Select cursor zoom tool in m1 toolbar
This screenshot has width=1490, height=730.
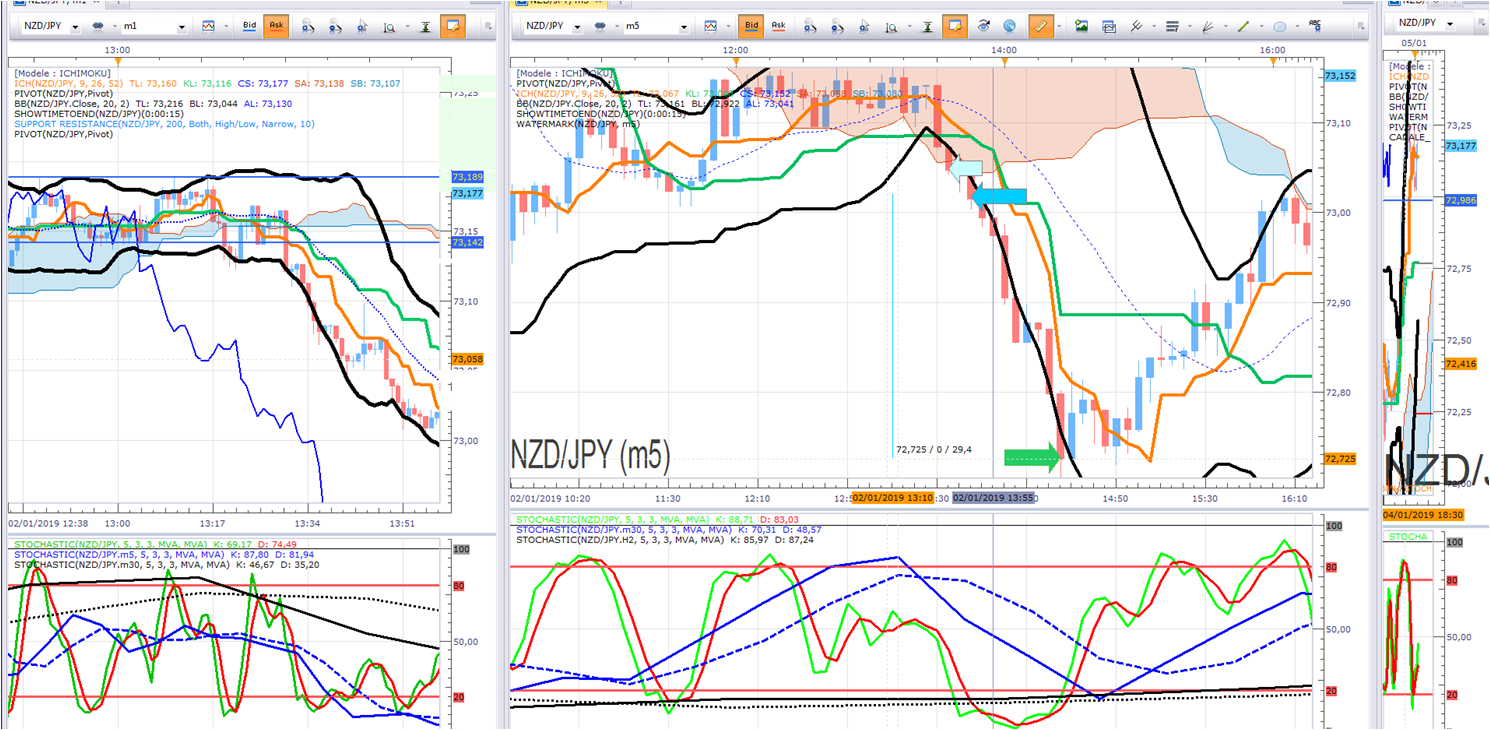362,26
